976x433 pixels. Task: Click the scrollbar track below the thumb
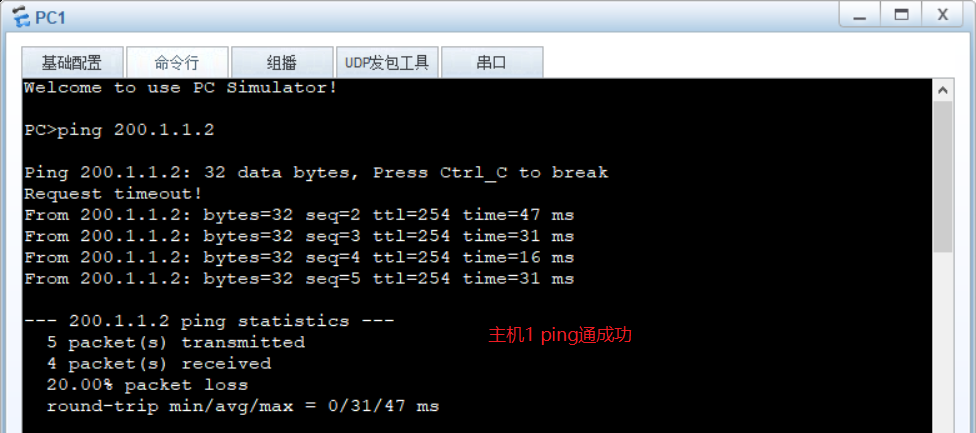click(943, 340)
